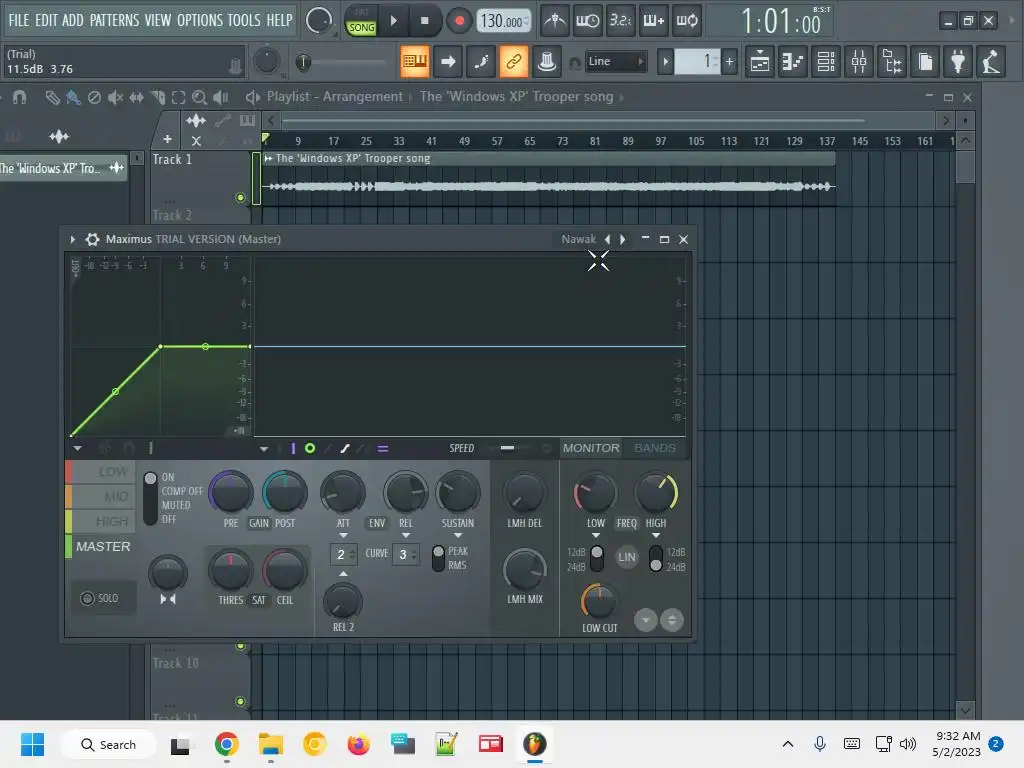Toggle the link/multilink controllers icon
Screen dimensions: 1024x768
513,62
